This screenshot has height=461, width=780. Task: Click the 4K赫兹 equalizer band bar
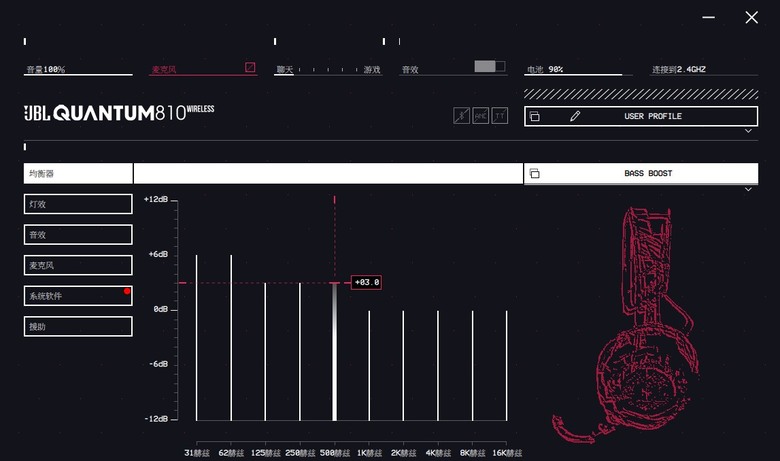tap(438, 366)
